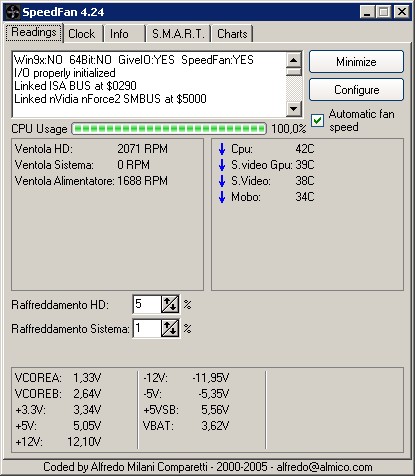Click the '100,0%' CPU usage value
The height and width of the screenshot is (476, 415).
tap(289, 129)
